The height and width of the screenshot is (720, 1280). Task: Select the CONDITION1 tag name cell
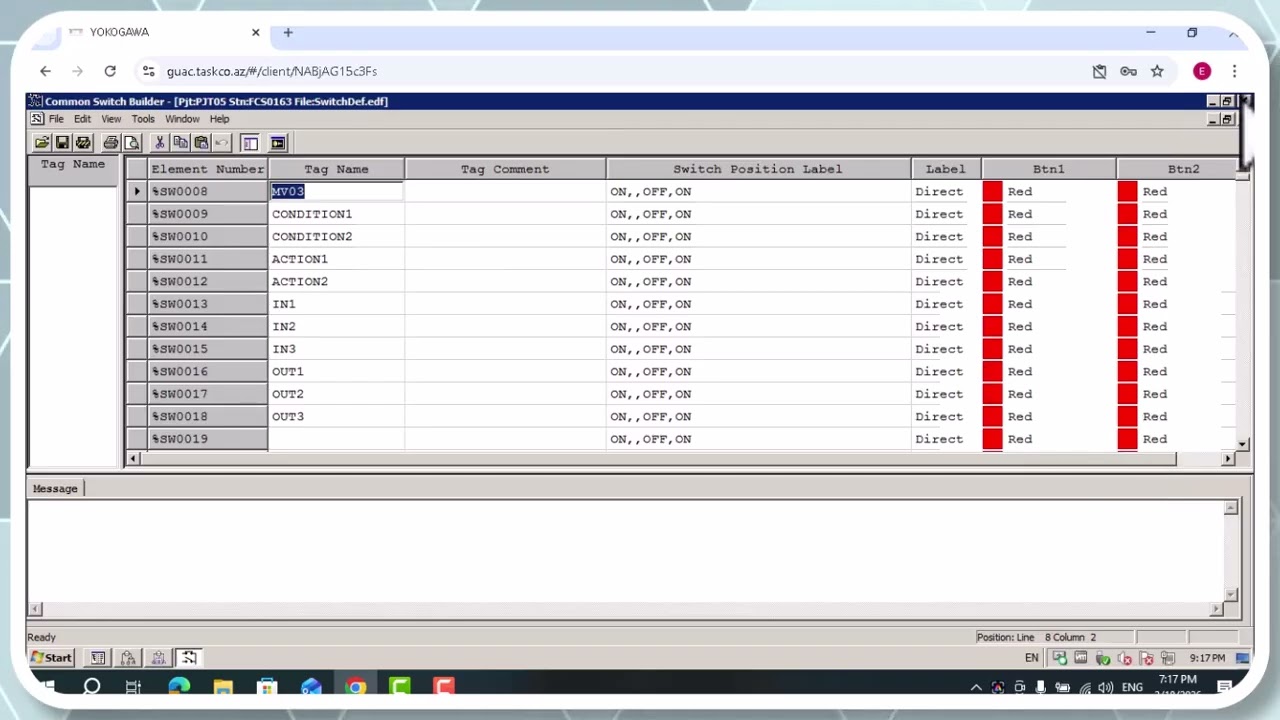336,214
